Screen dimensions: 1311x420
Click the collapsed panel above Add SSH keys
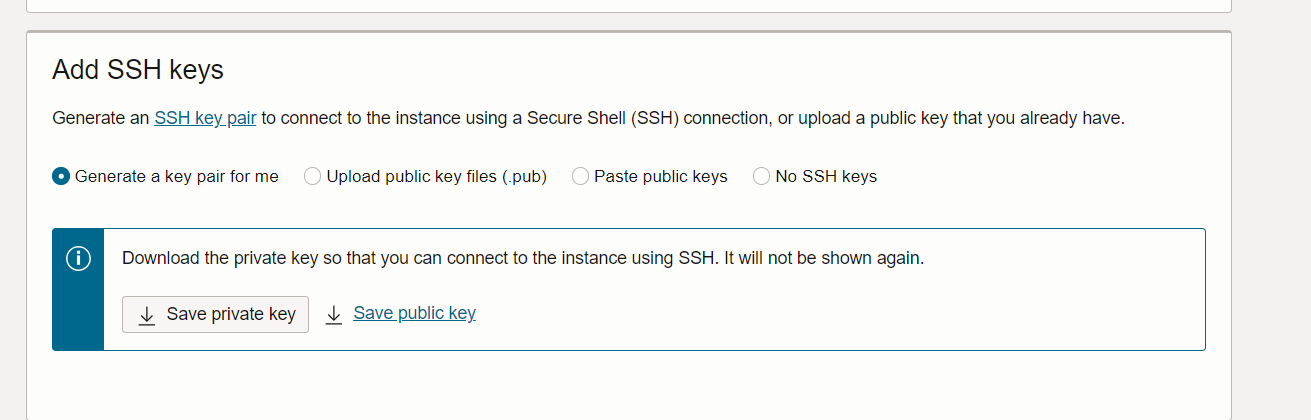(628, 5)
